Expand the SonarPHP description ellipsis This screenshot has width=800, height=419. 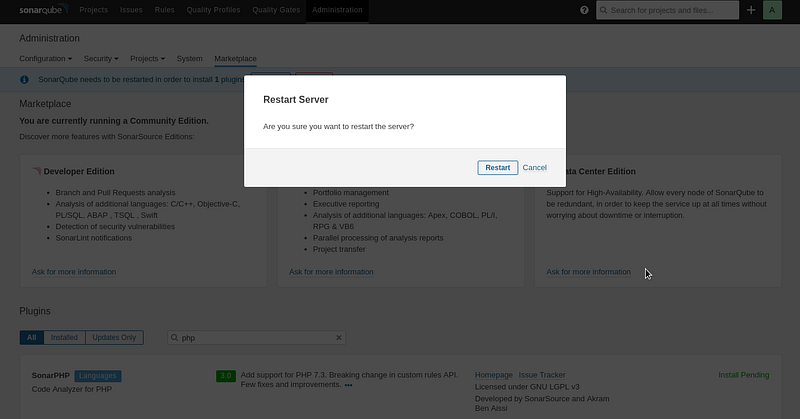pyautogui.click(x=348, y=385)
